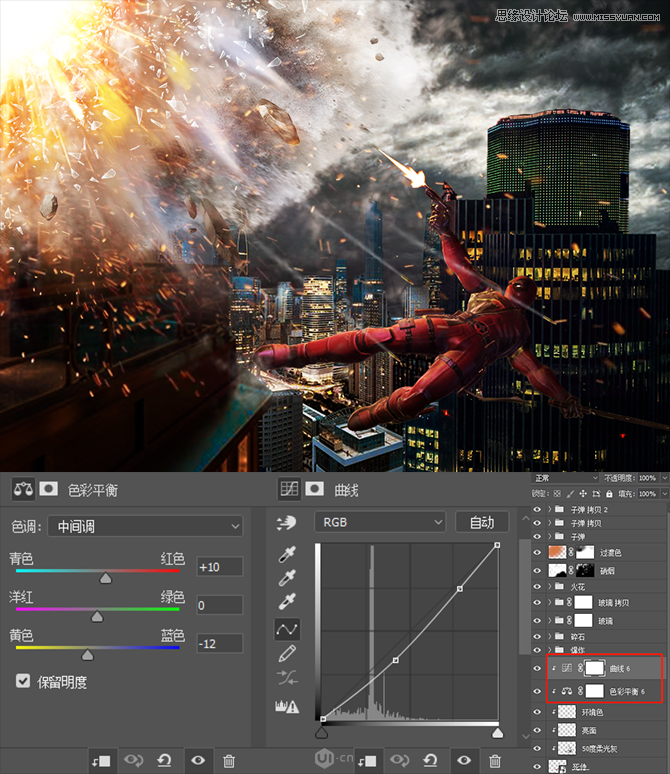This screenshot has width=670, height=774.
Task: Reset Curves to adjustment defaults
Action: [431, 761]
